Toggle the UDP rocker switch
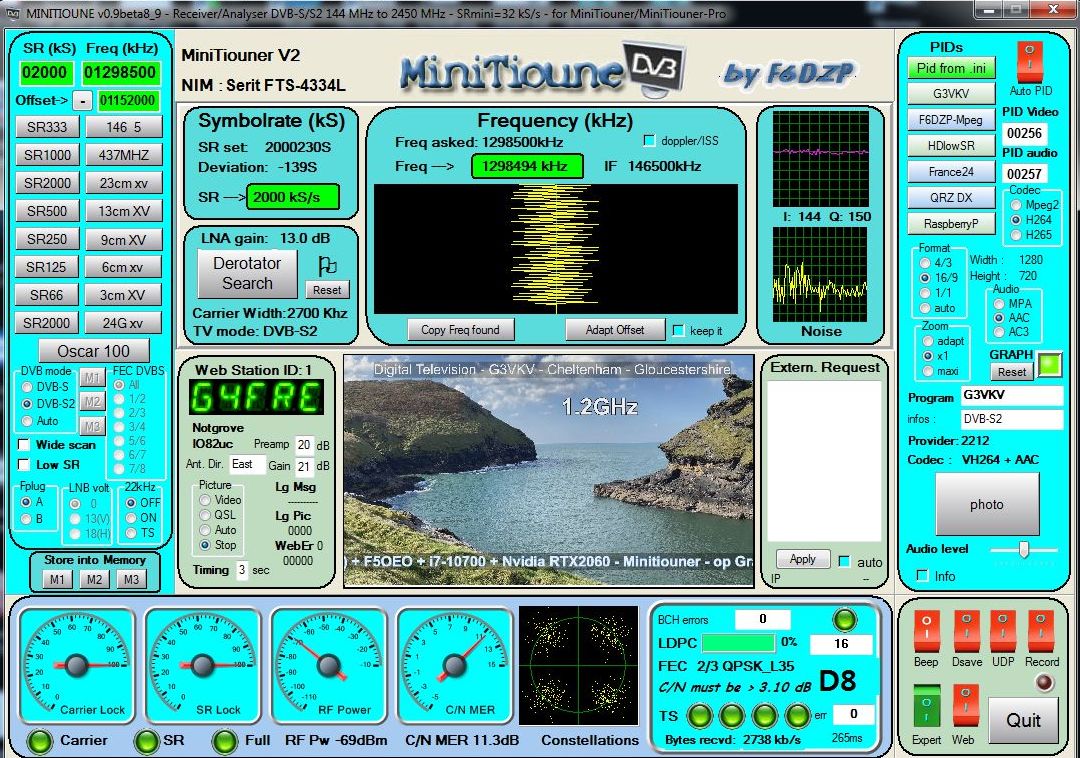This screenshot has height=758, width=1080. [1003, 631]
